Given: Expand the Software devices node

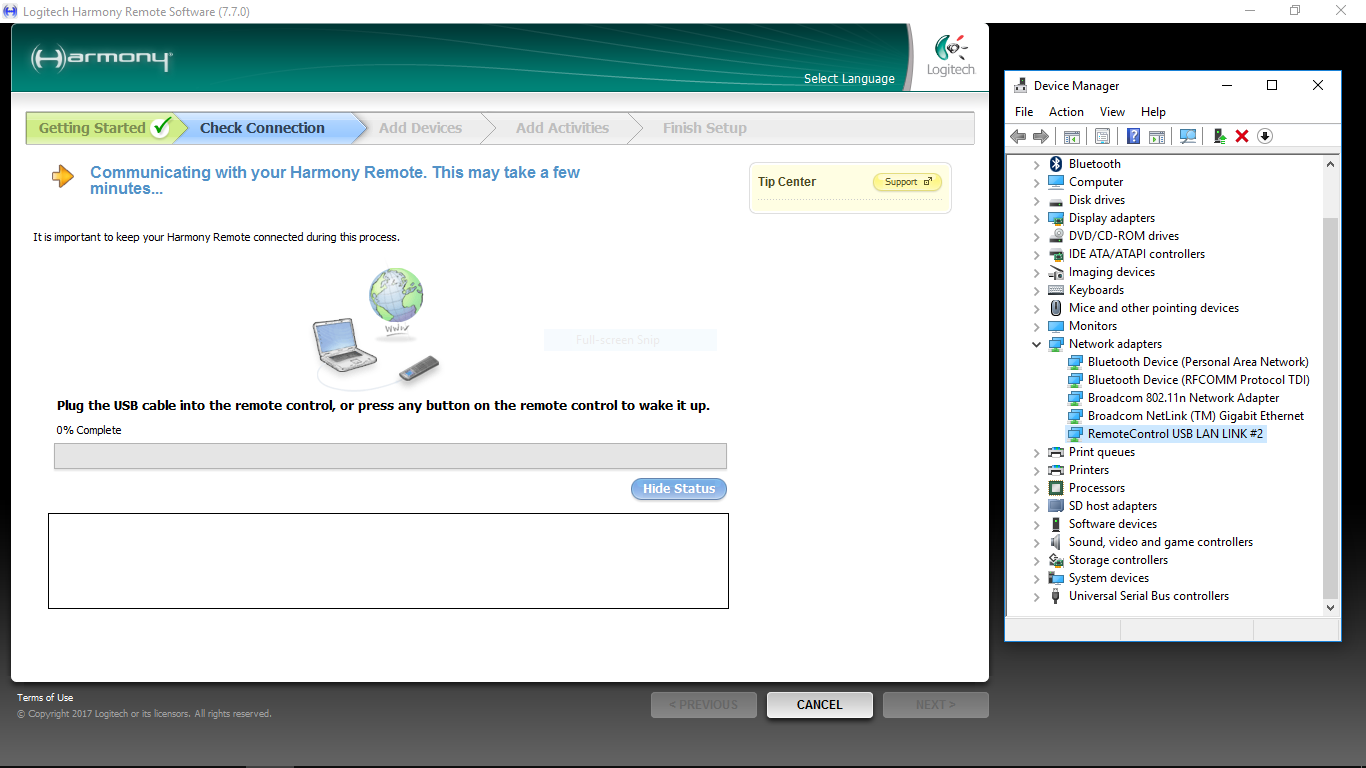Looking at the screenshot, I should (1036, 524).
